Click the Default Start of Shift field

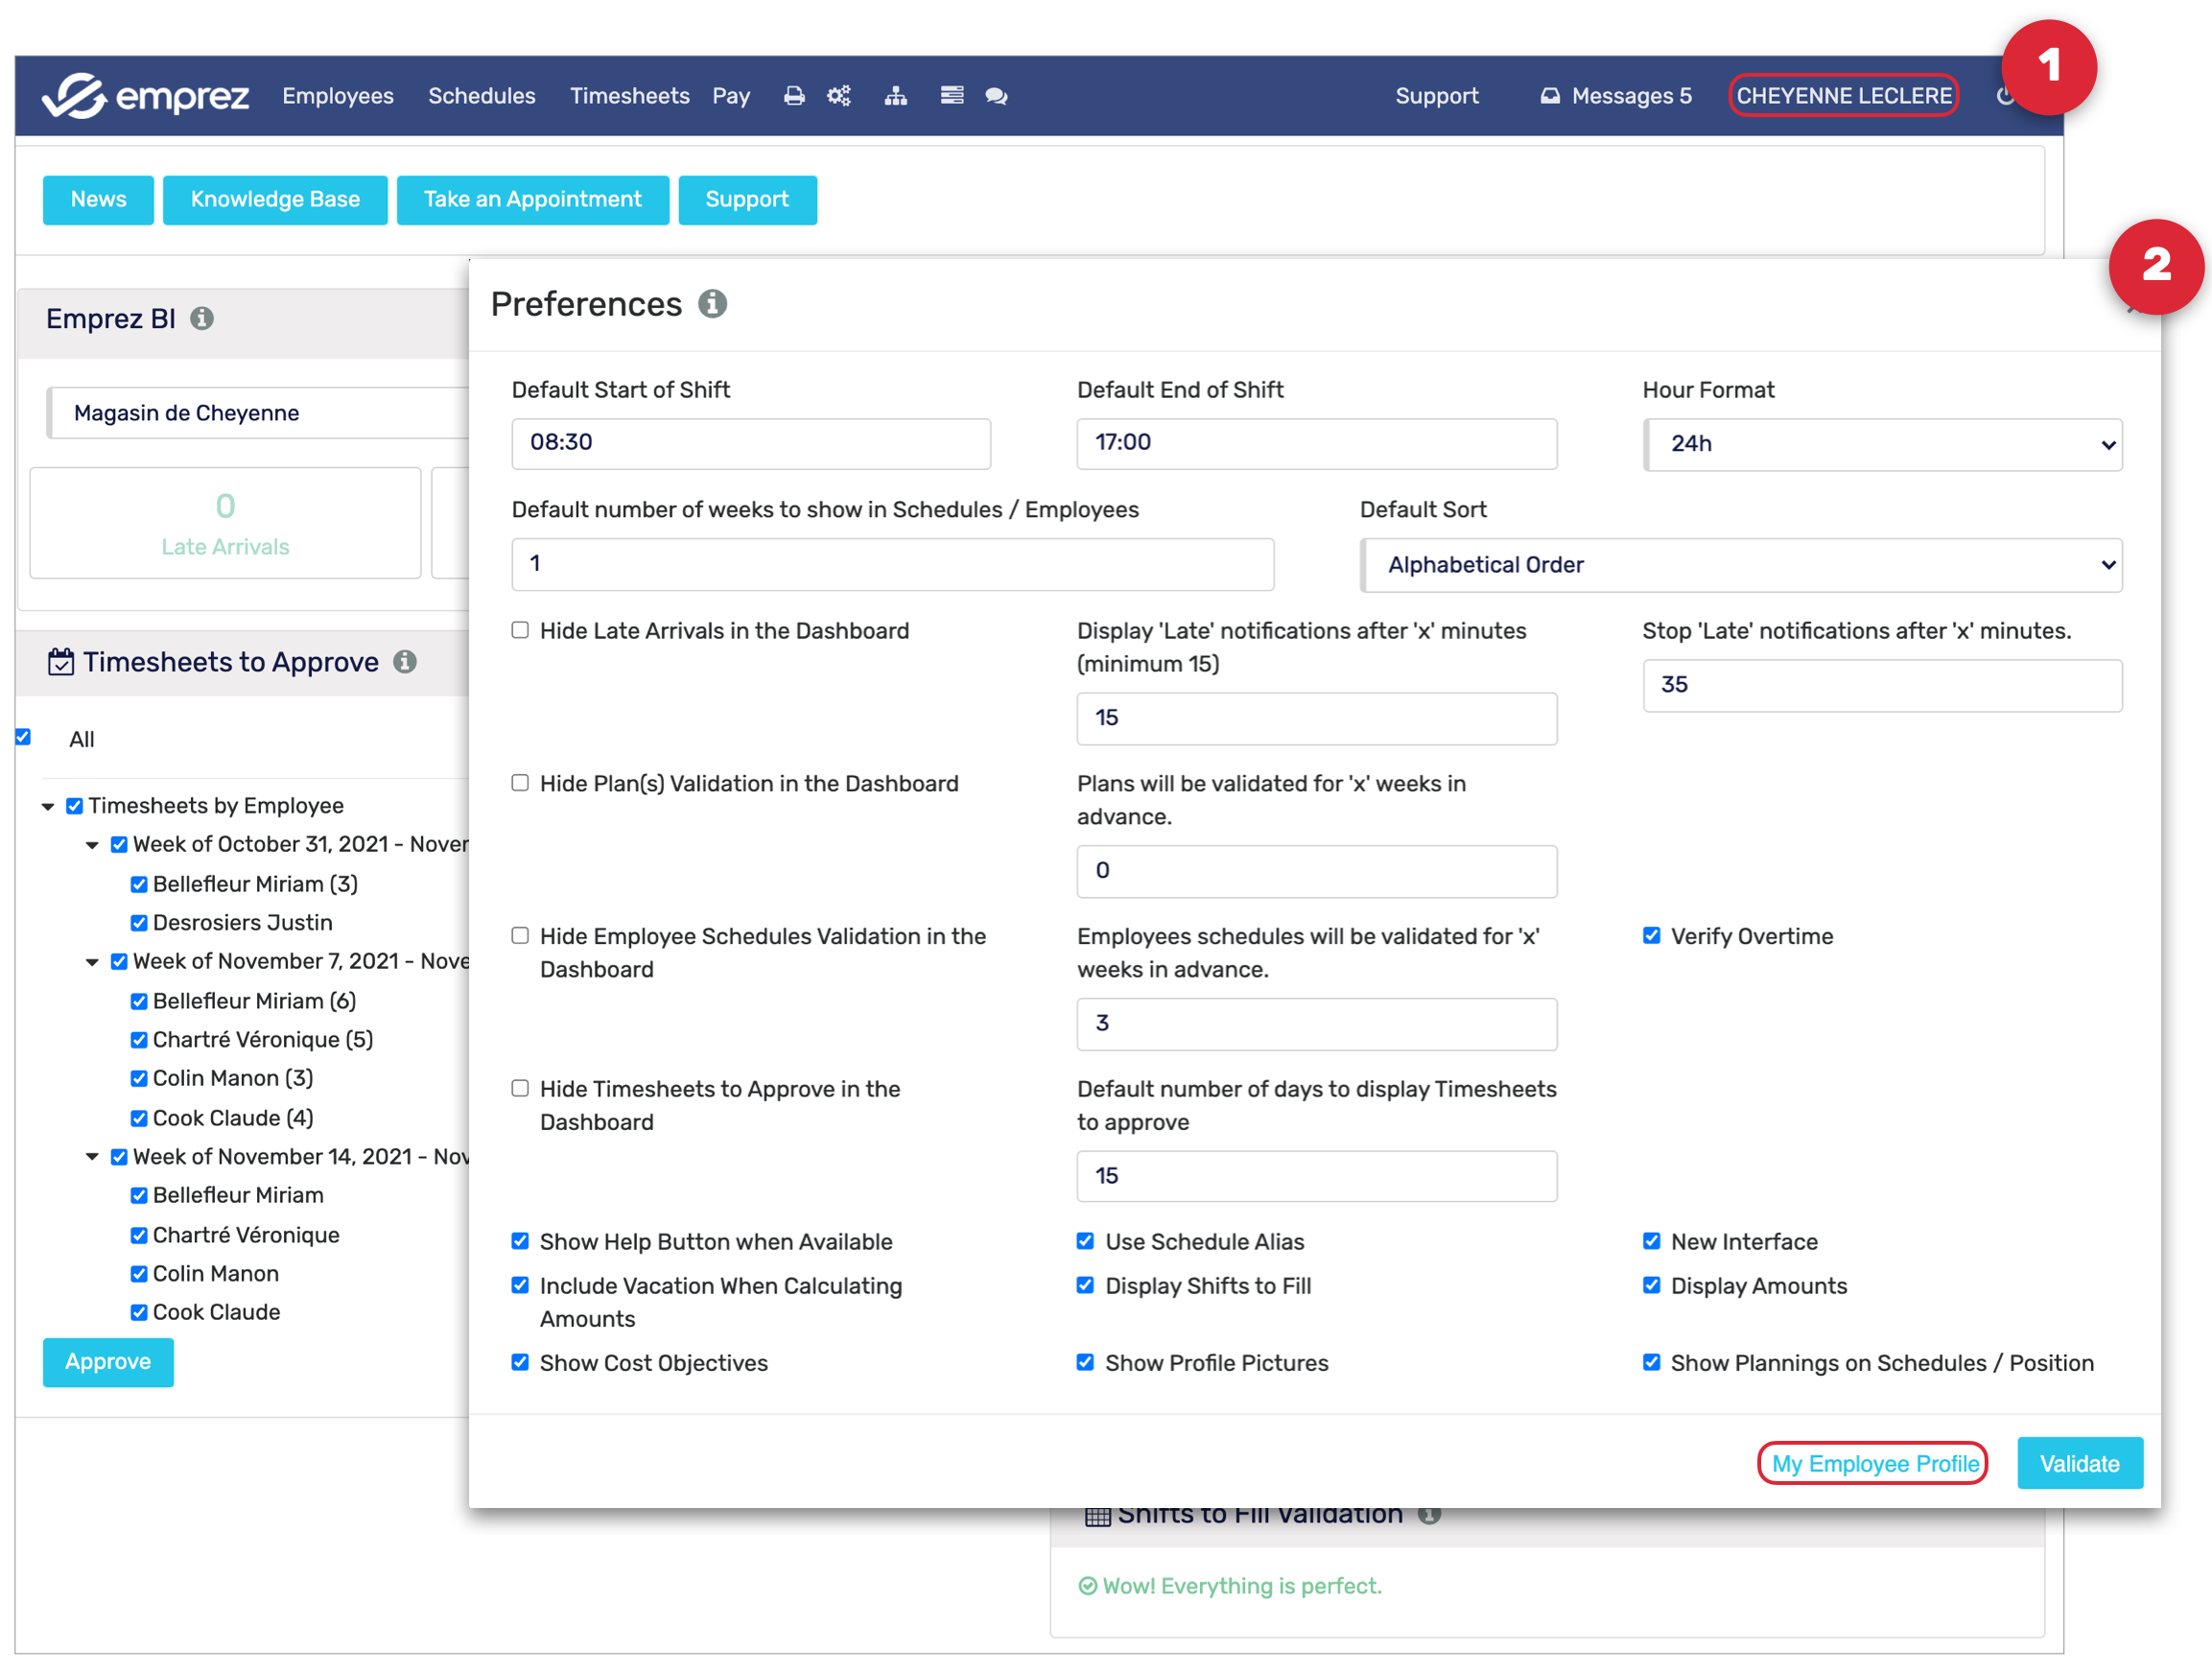(750, 443)
